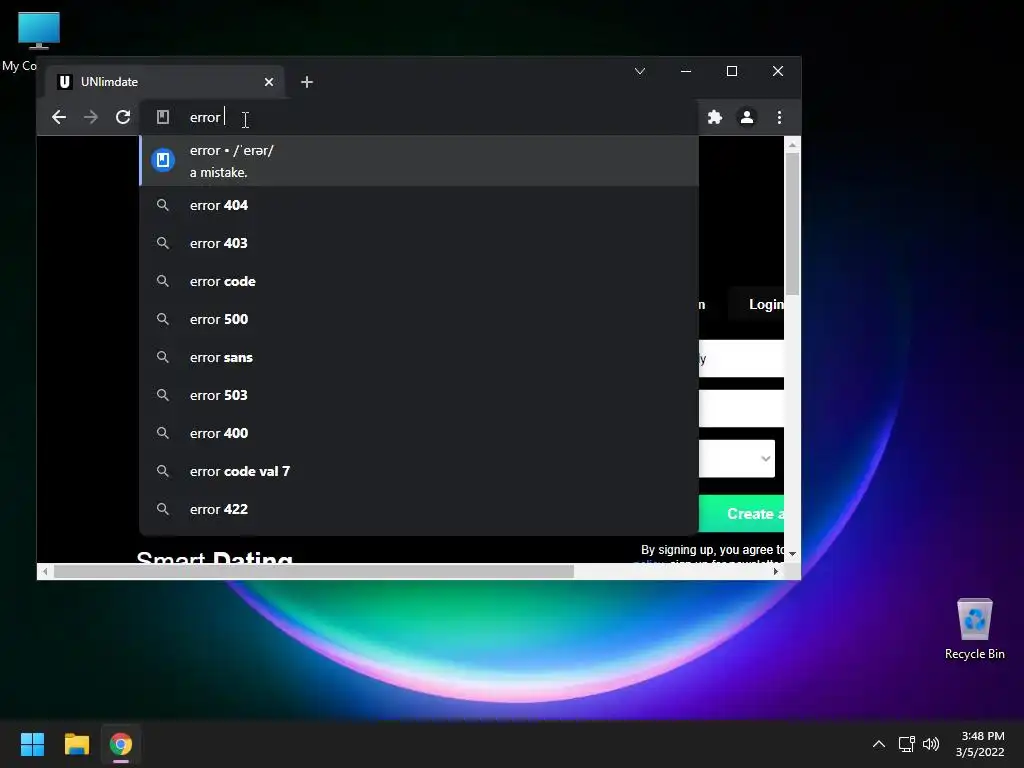Choose the 'error 403' suggestion

[x=419, y=243]
